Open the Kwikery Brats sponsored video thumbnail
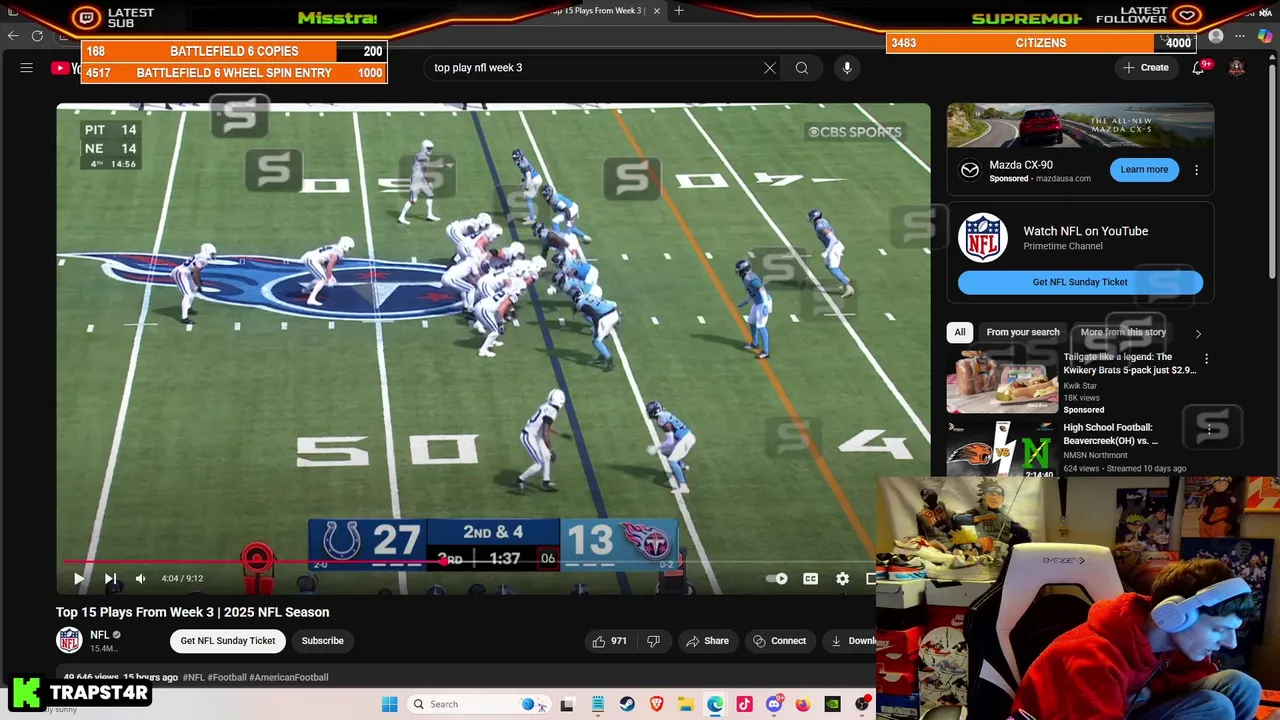1280x720 pixels. click(1002, 381)
